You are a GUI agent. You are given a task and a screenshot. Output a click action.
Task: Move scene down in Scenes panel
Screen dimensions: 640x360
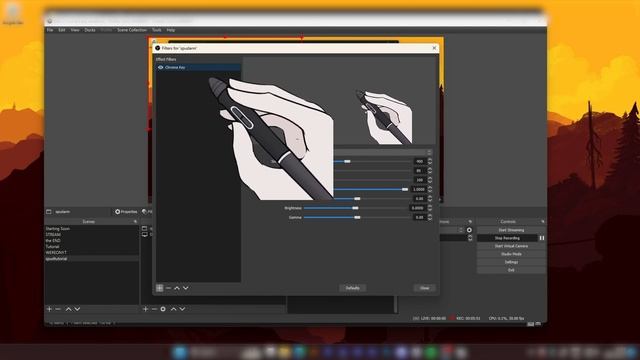tap(77, 309)
